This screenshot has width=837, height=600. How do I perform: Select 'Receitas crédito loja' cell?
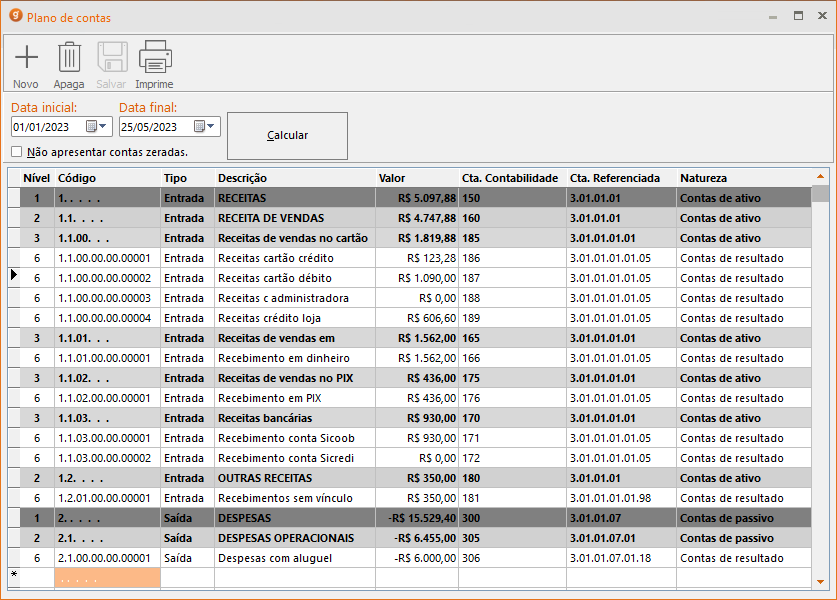pos(295,318)
